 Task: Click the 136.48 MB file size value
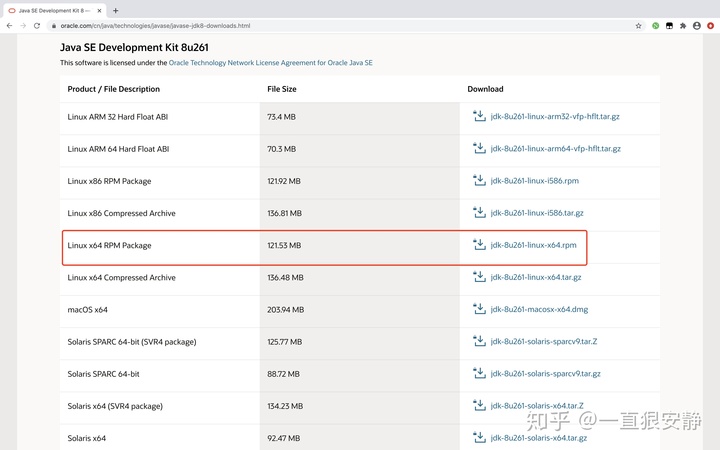pos(285,277)
